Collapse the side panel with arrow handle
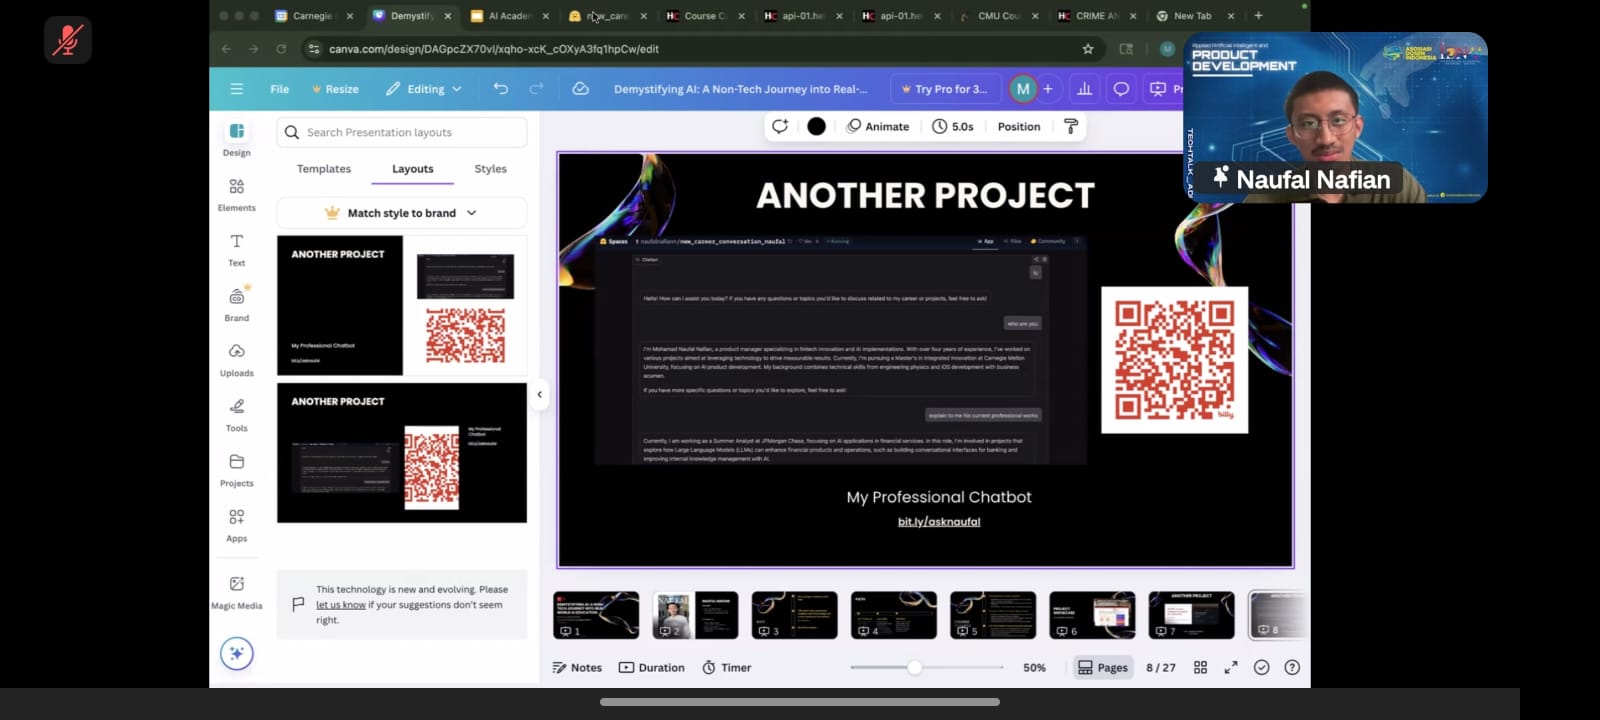The image size is (1600, 720). tap(539, 394)
